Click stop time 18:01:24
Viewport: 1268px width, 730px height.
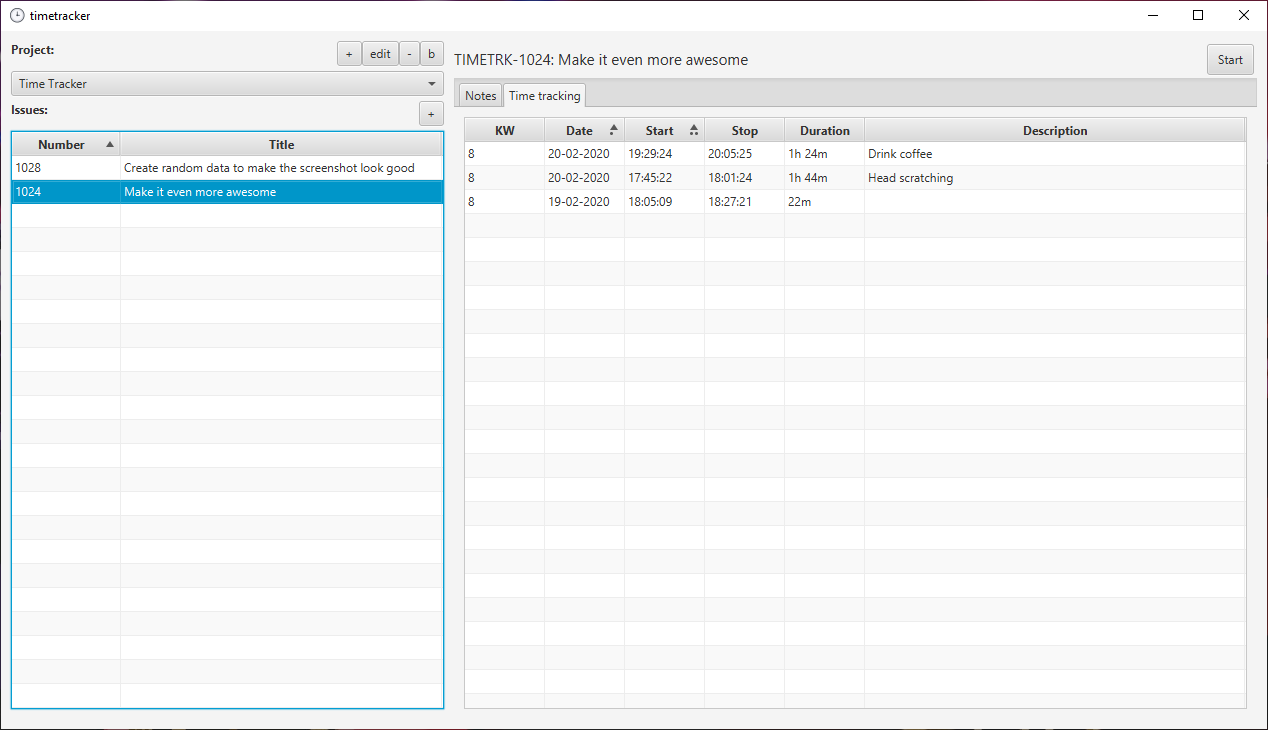[x=745, y=178]
